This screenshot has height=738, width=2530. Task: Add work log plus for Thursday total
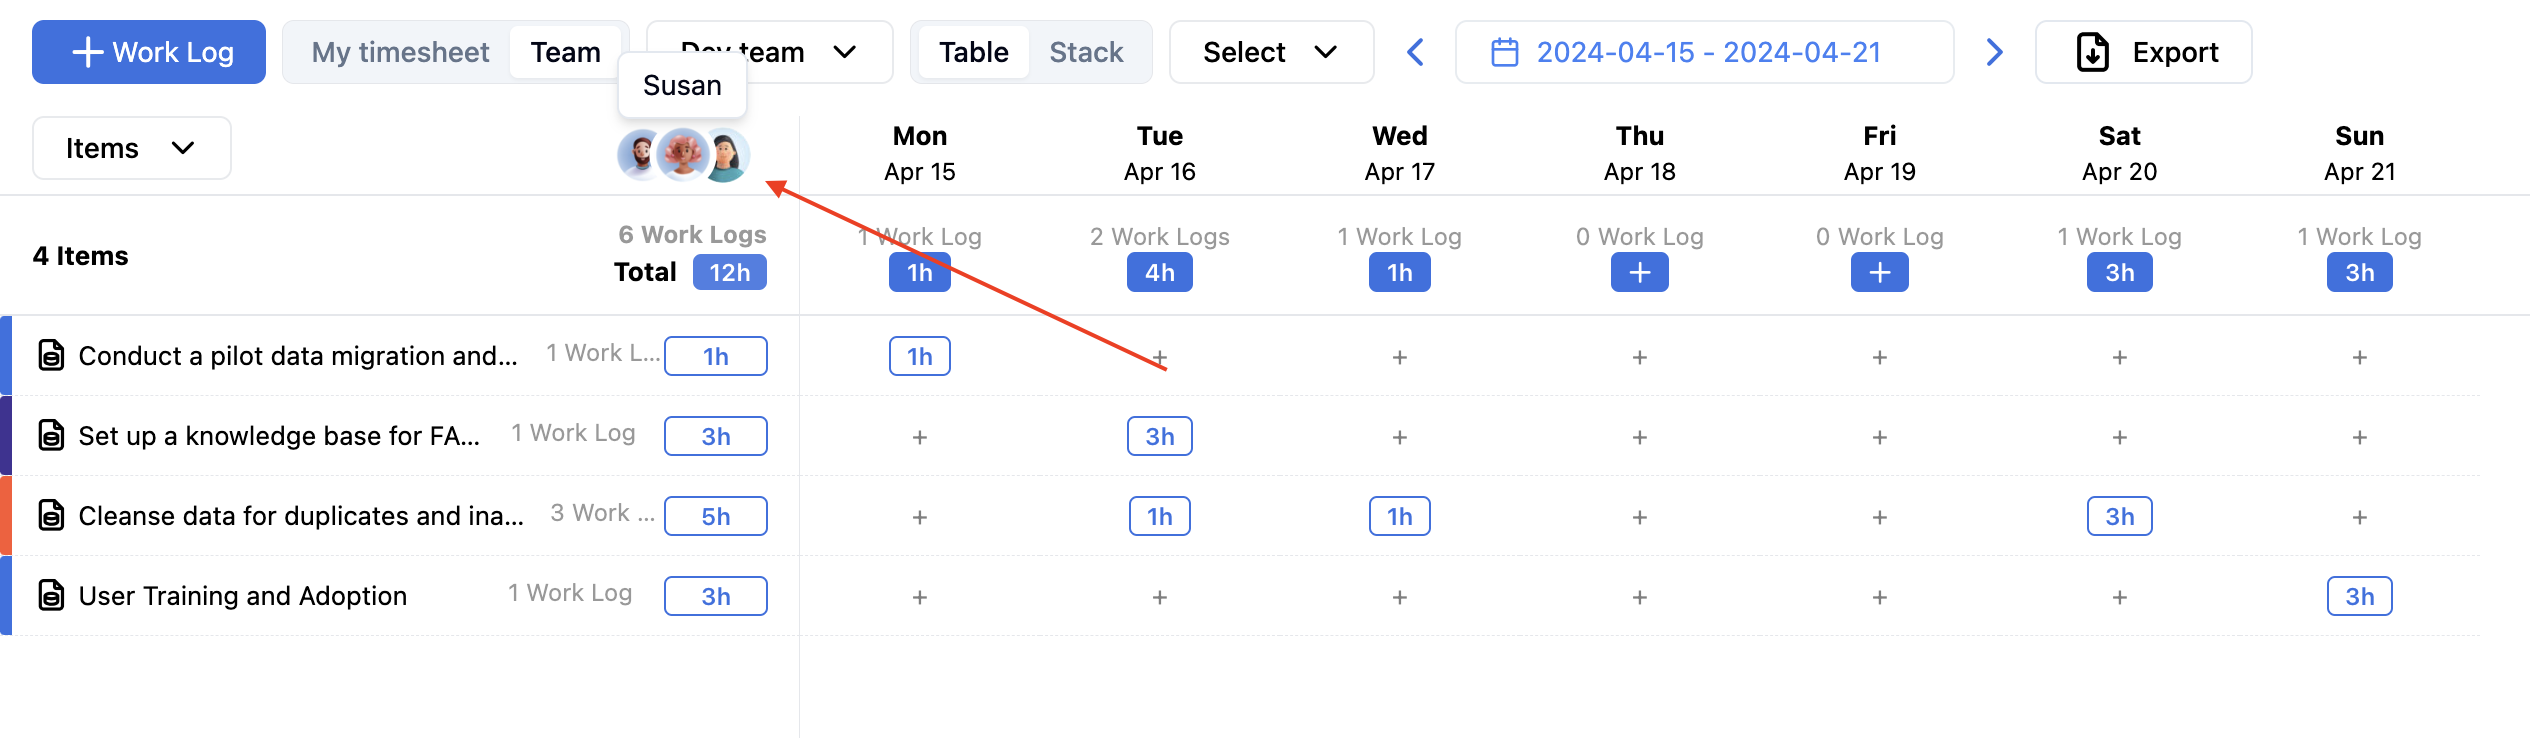(1639, 273)
